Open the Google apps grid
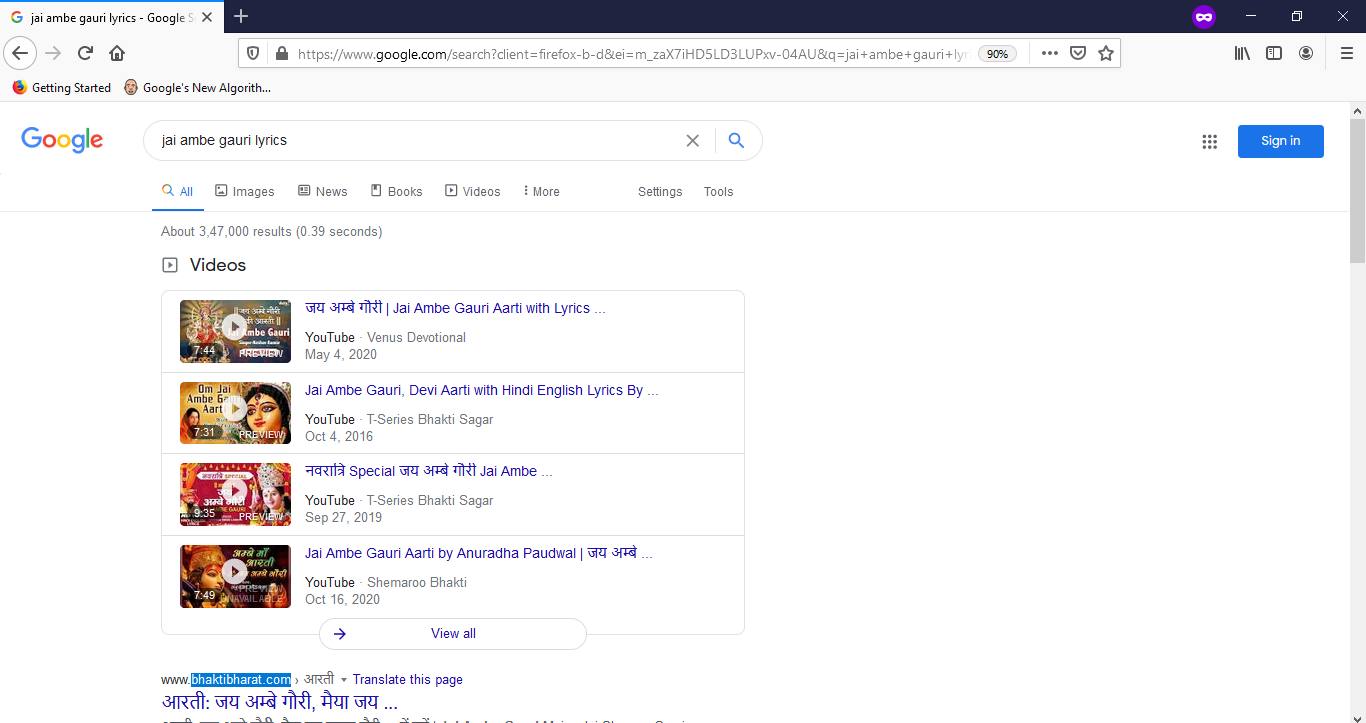This screenshot has height=723, width=1366. [x=1209, y=142]
